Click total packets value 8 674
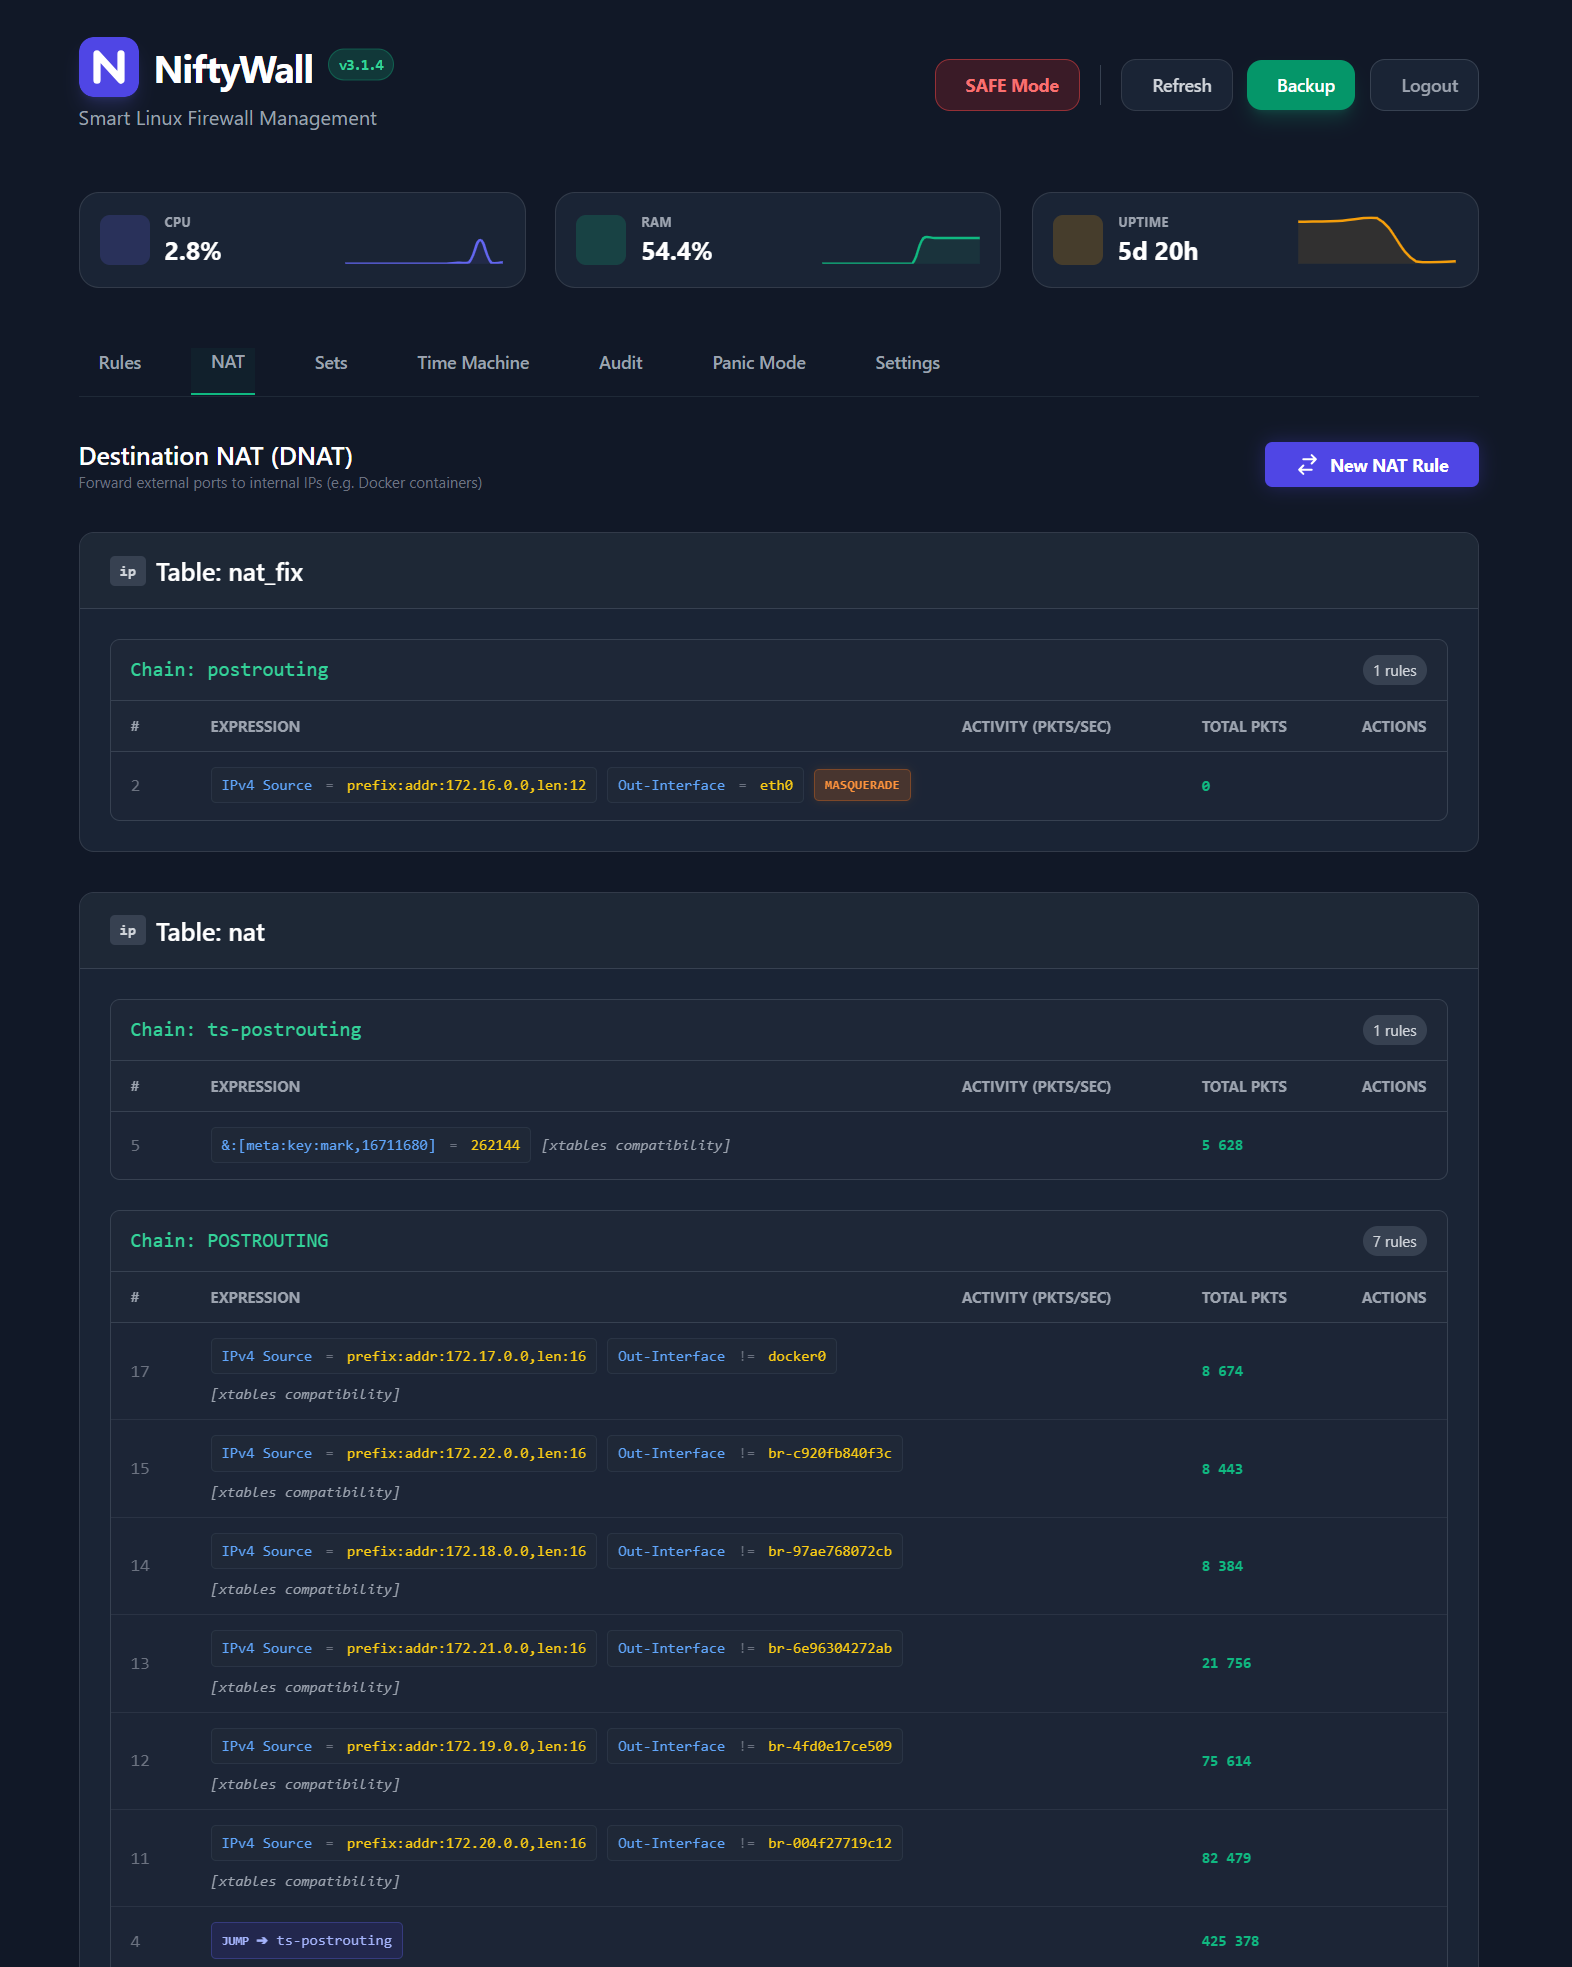 [x=1222, y=1371]
